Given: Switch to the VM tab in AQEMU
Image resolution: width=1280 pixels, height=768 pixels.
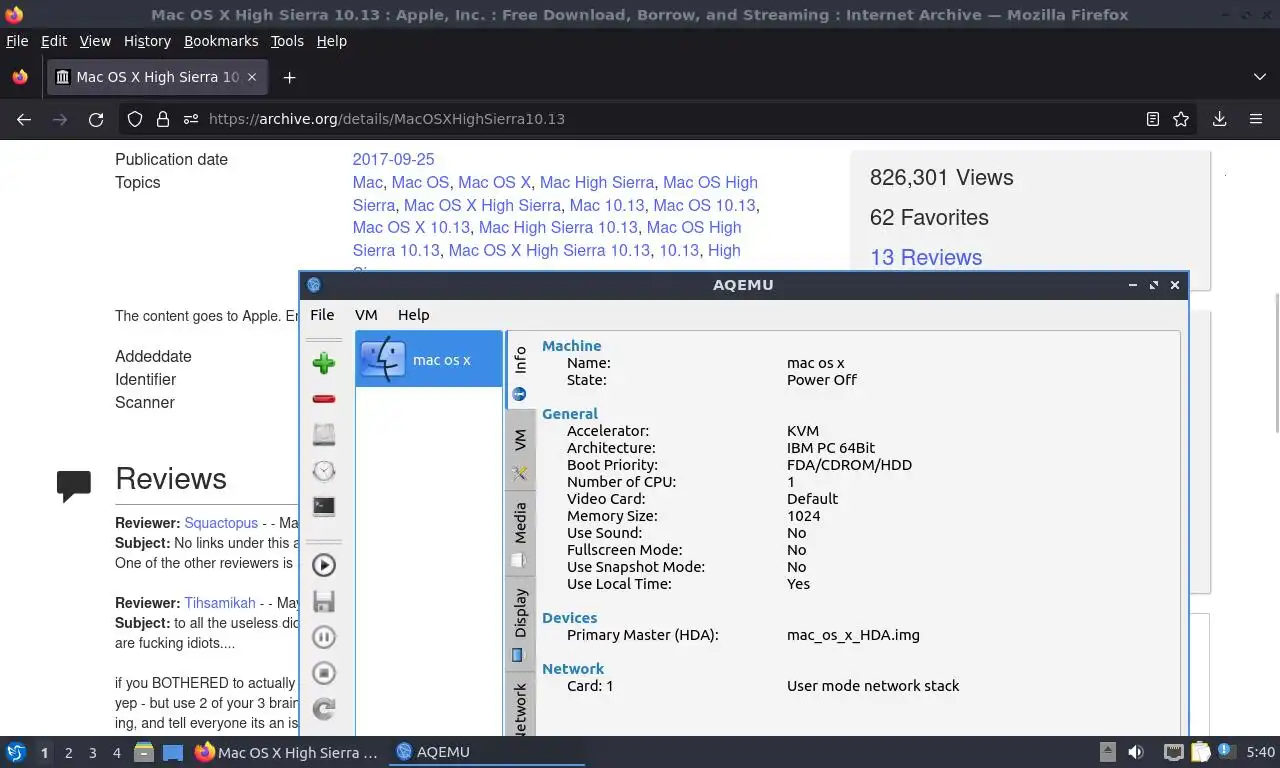Looking at the screenshot, I should [x=520, y=449].
